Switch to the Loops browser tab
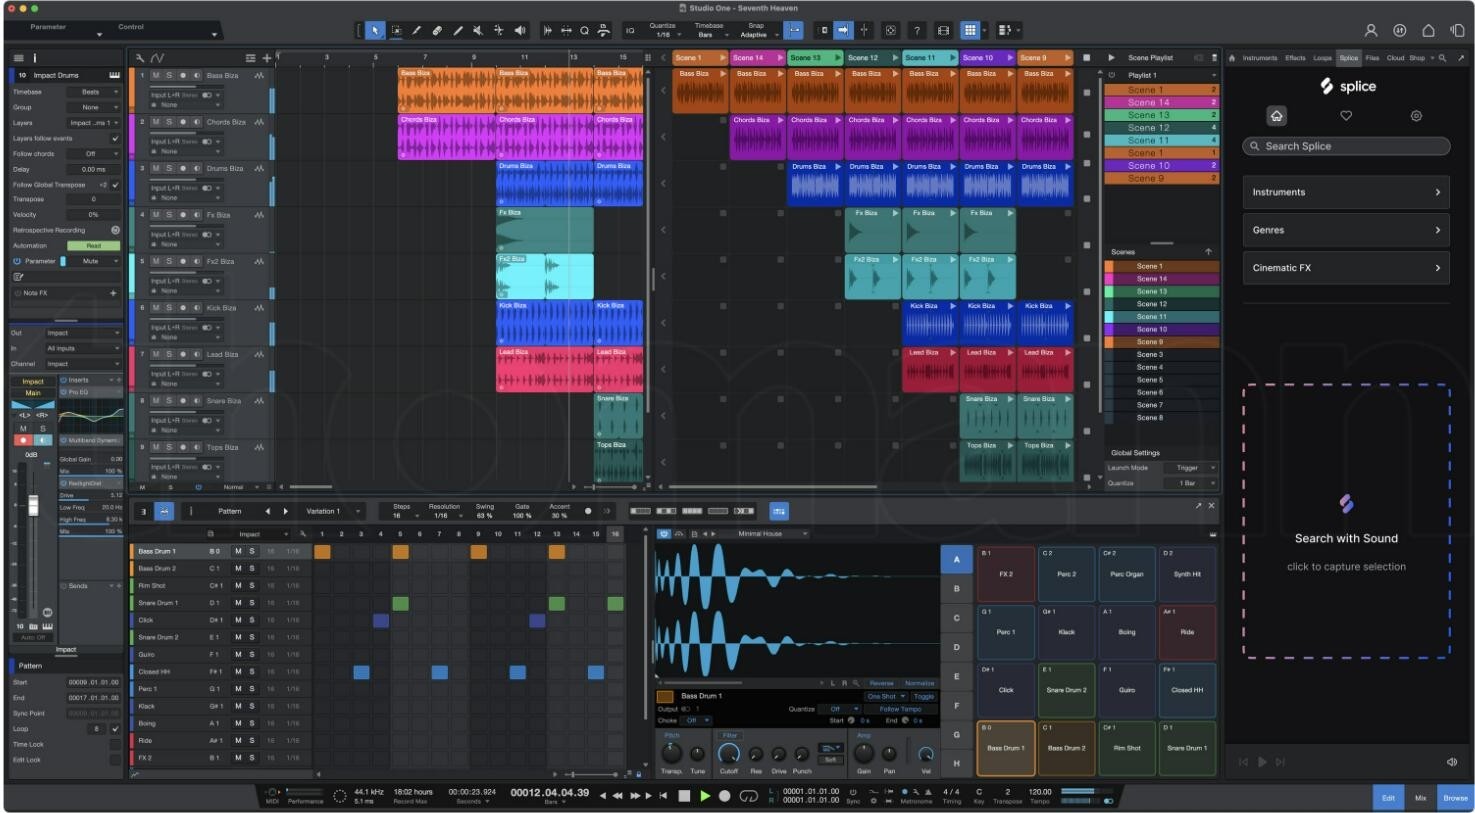Viewport: 1475px width, 813px height. 1322,58
